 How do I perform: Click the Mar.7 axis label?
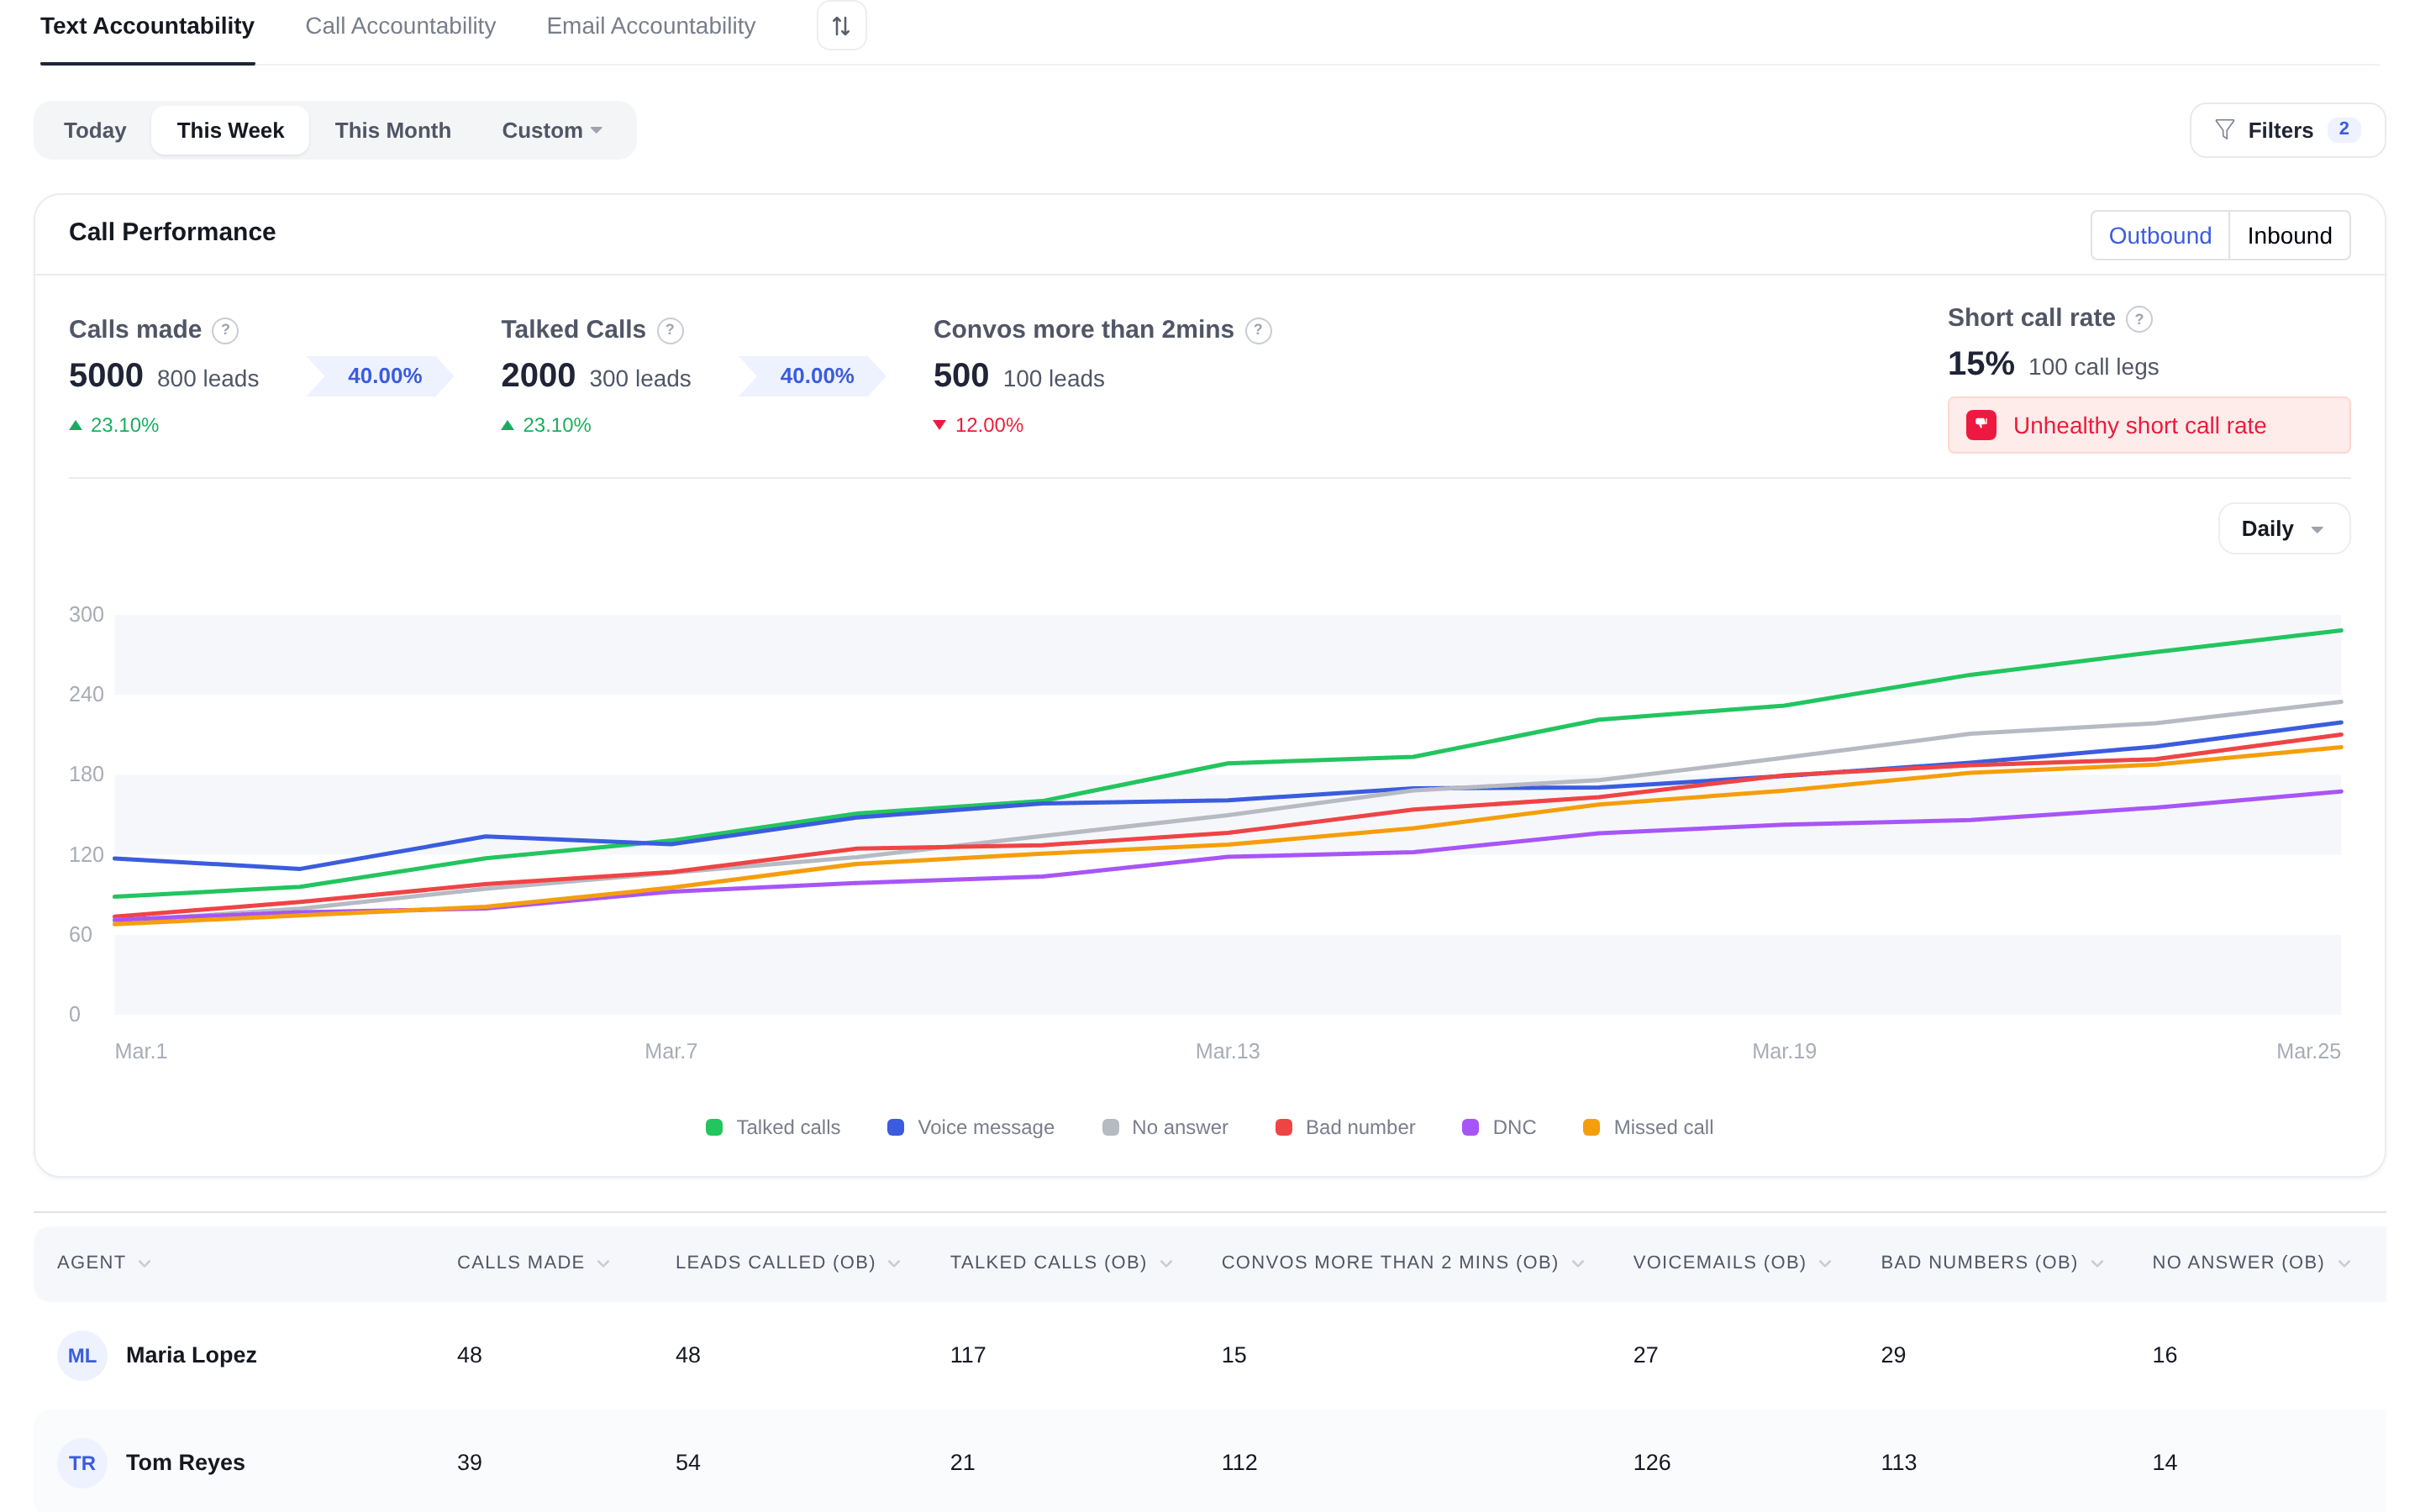[x=670, y=1051]
